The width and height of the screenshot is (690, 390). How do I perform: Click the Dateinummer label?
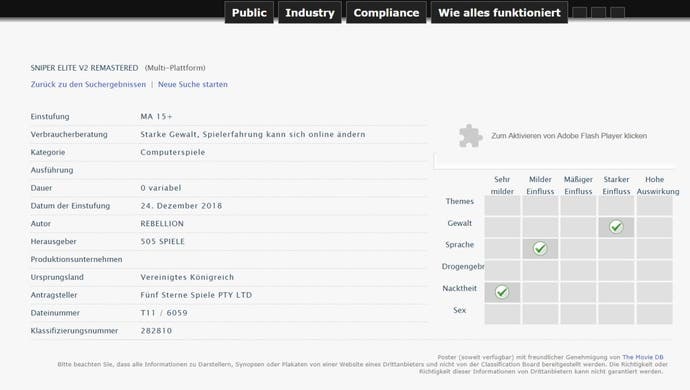[x=55, y=313]
